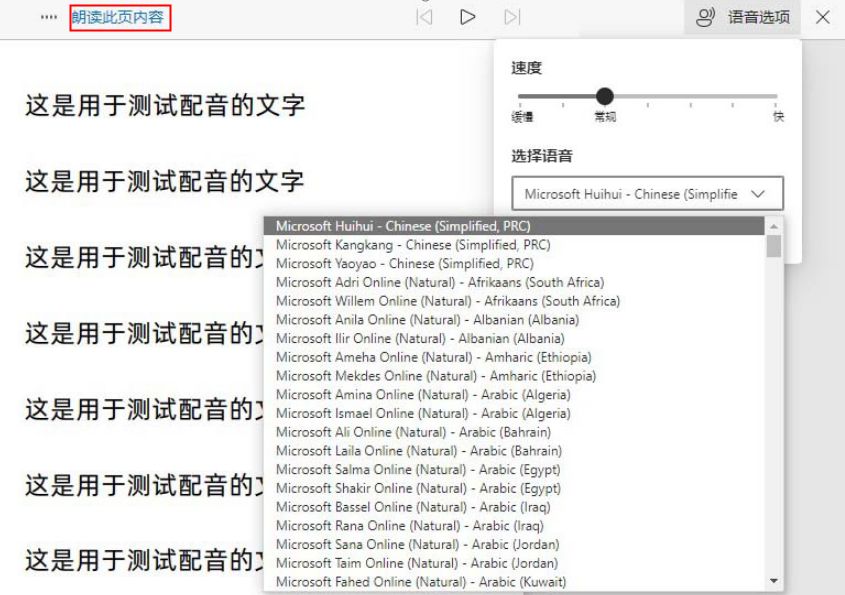Pick Microsoft Ismael Online Arabic (Algeria)

coord(514,413)
